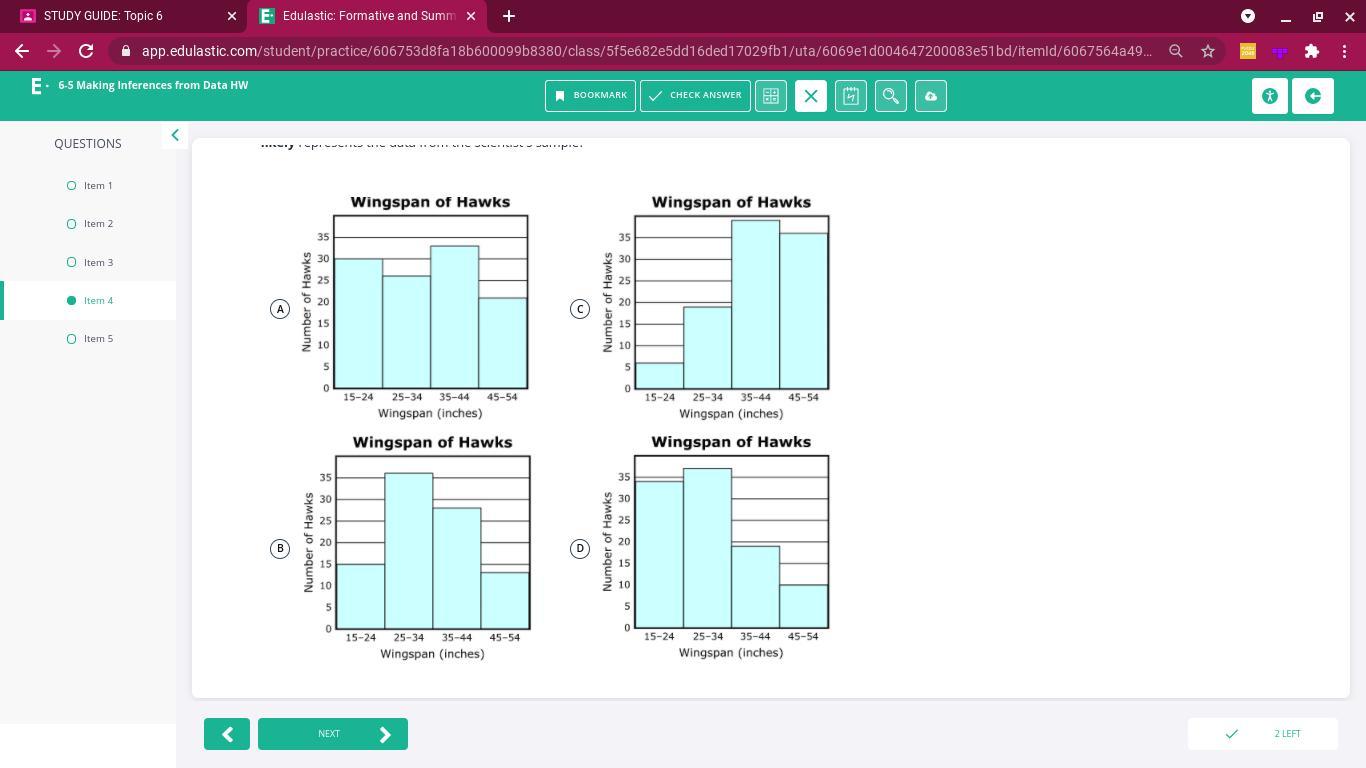Click the cloud upload icon
Image resolution: width=1366 pixels, height=768 pixels.
click(x=931, y=96)
